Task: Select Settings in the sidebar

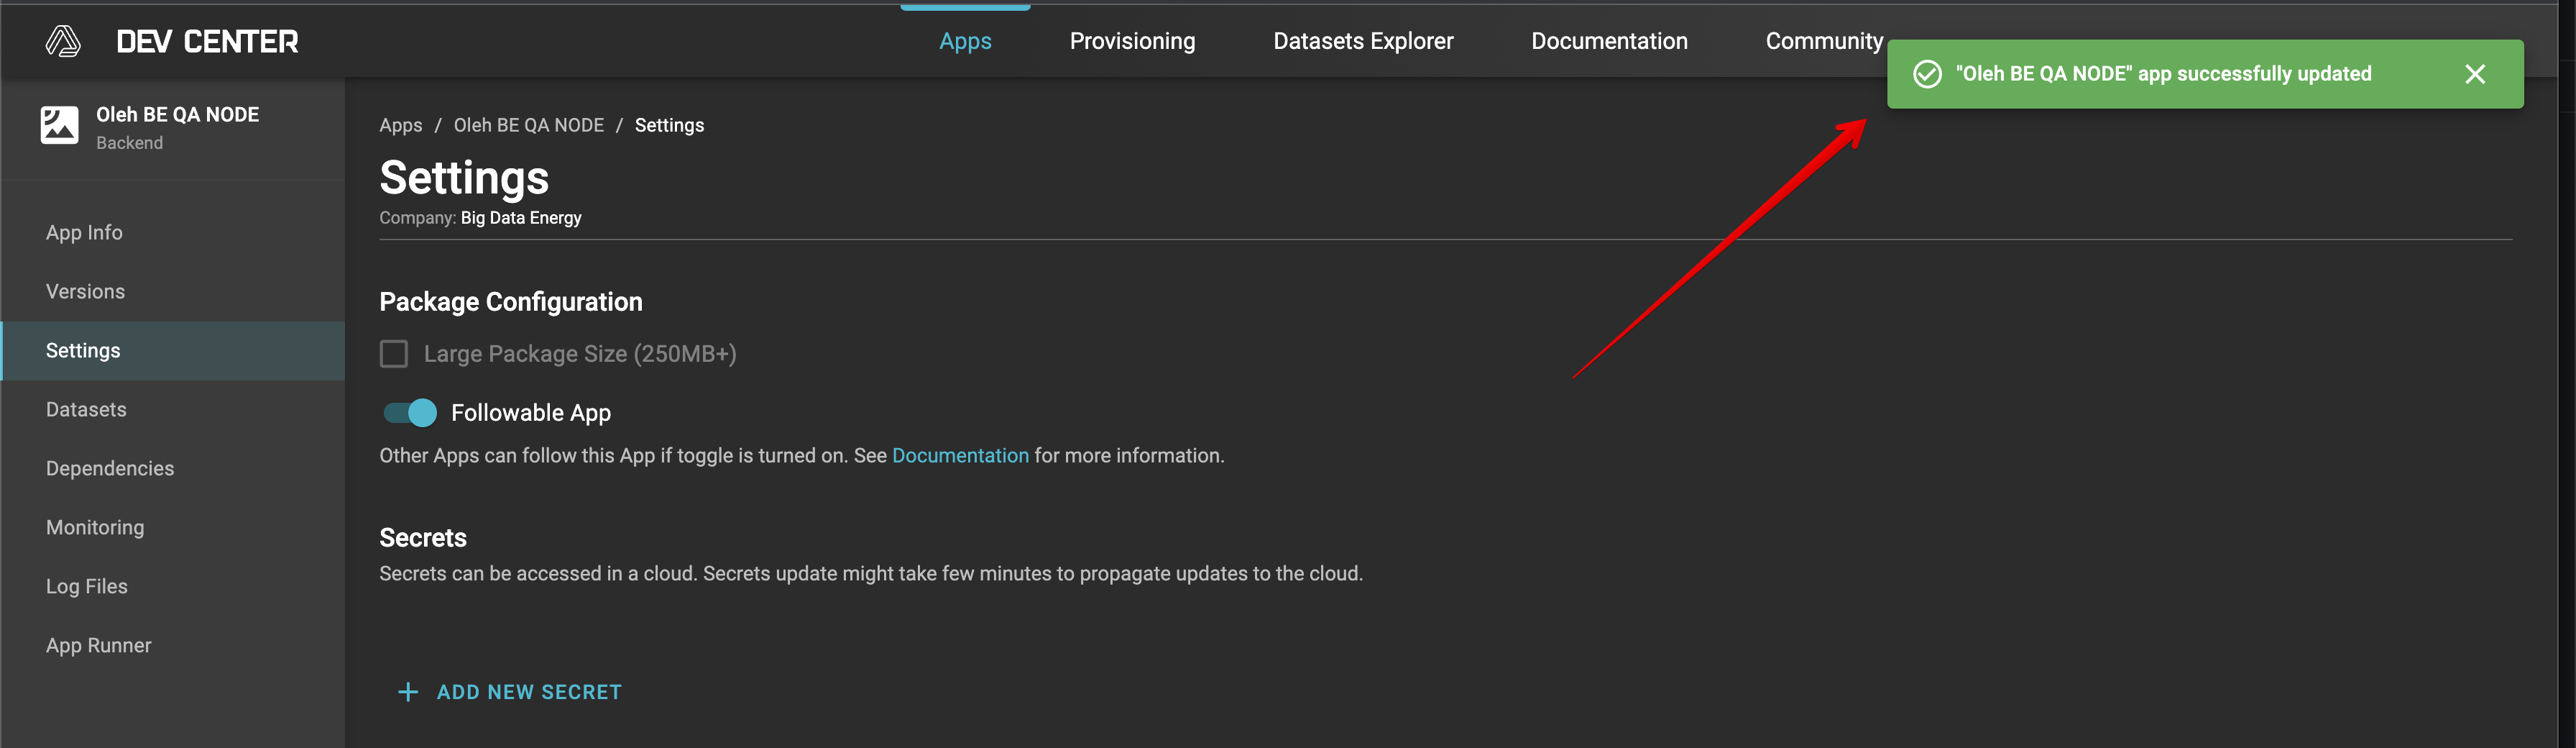Action: click(x=173, y=351)
